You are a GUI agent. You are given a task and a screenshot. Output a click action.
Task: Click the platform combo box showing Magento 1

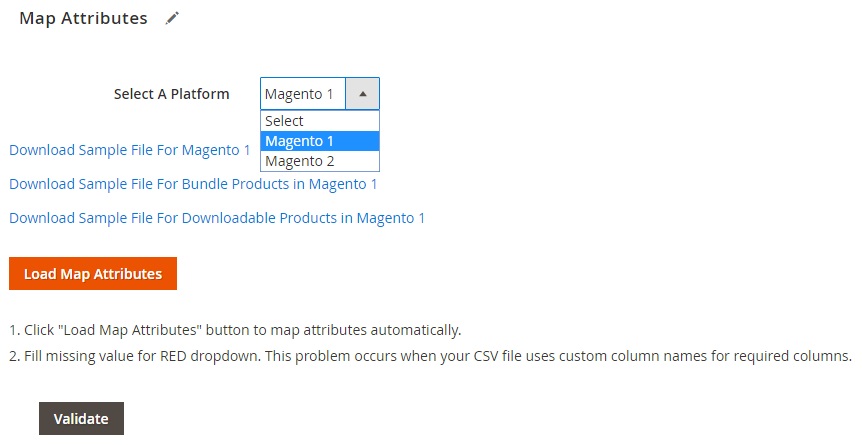(320, 94)
